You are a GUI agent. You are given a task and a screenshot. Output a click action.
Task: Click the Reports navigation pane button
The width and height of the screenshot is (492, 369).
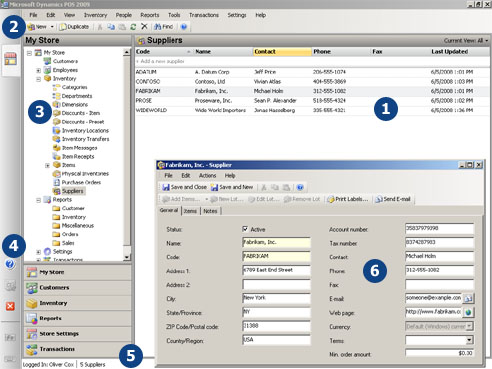point(78,318)
